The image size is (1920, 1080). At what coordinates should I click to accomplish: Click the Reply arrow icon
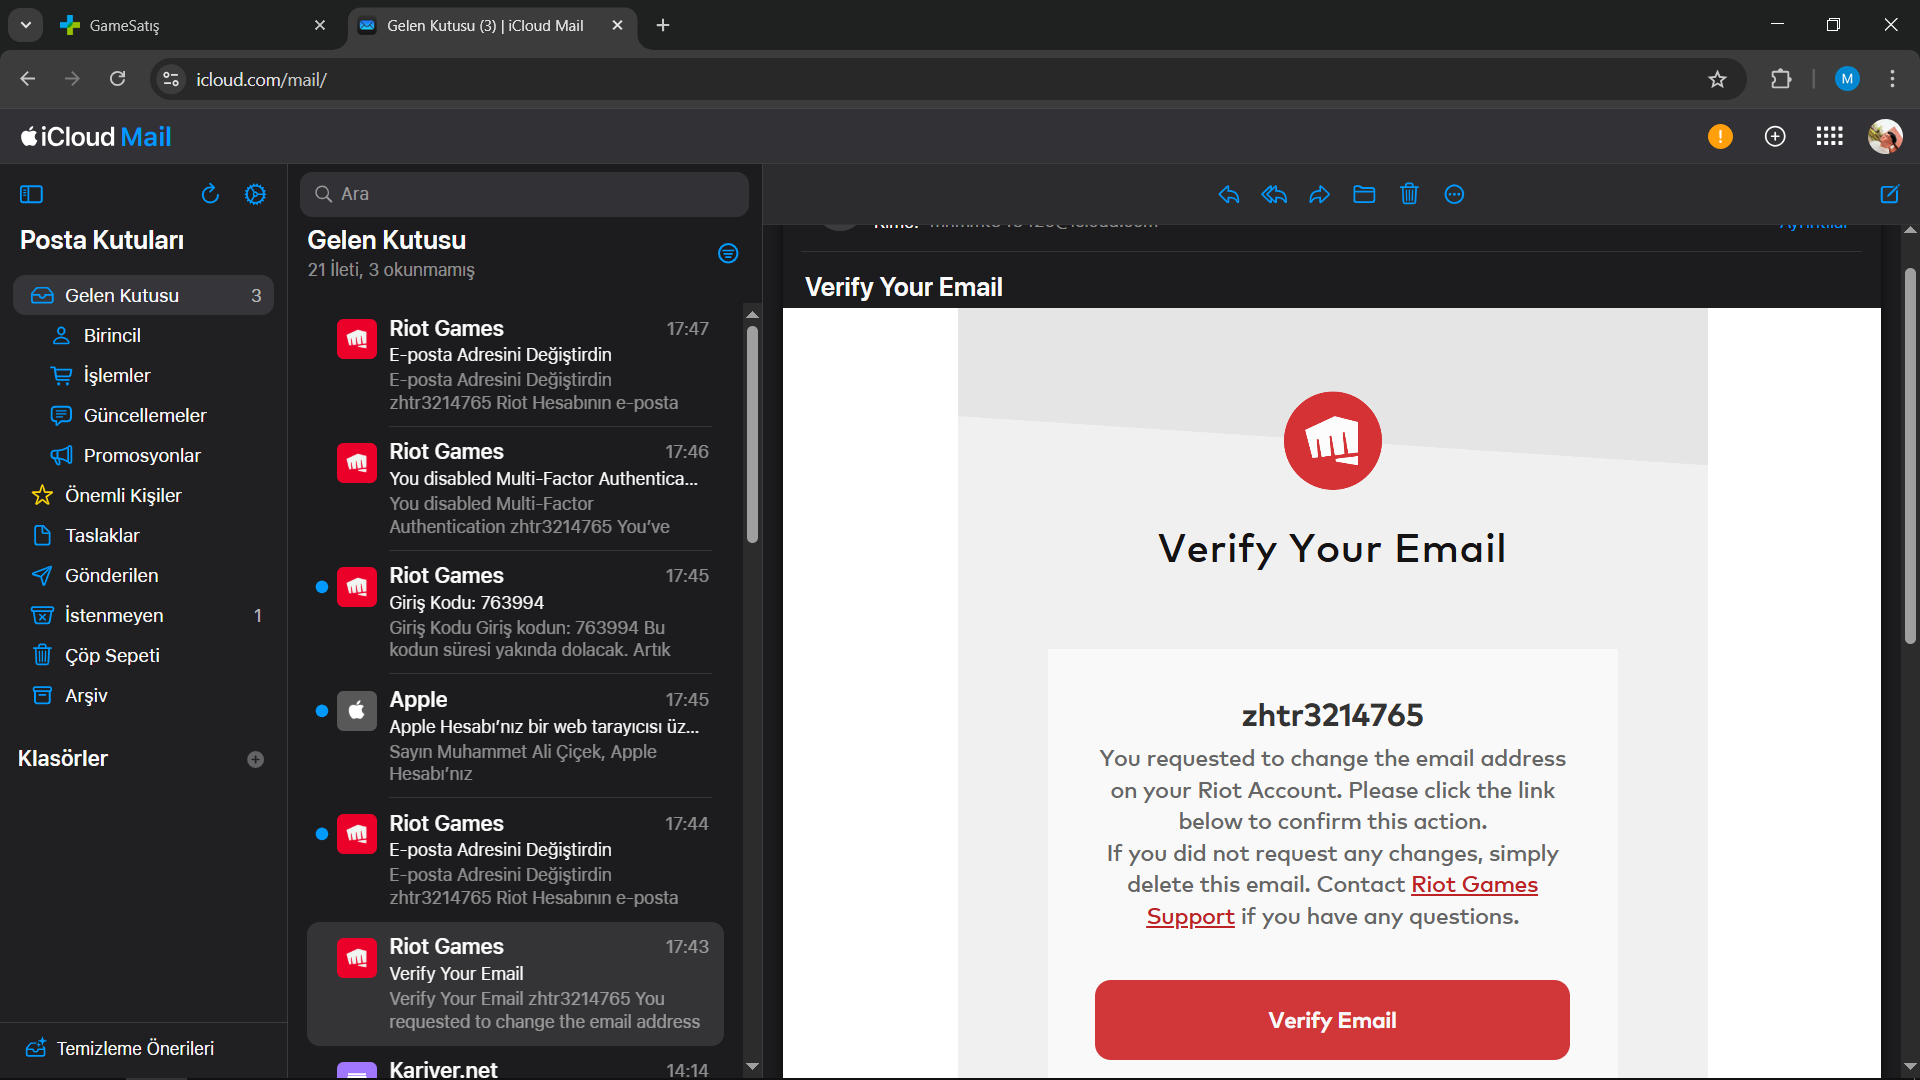1229,194
